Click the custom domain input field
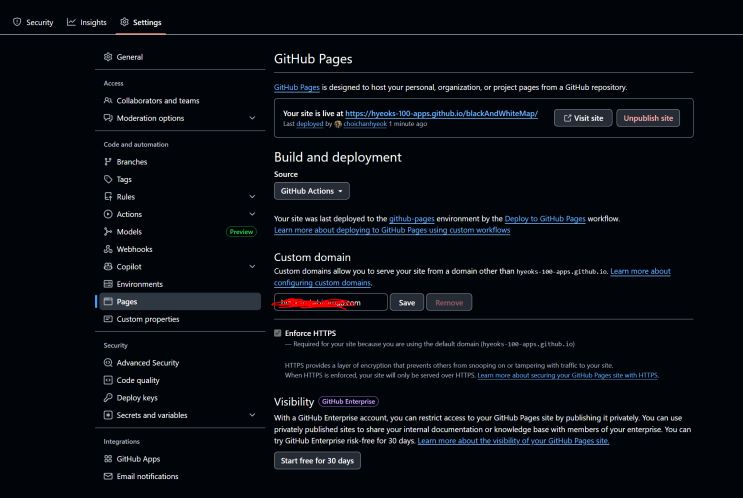This screenshot has height=498, width=743. coord(331,302)
